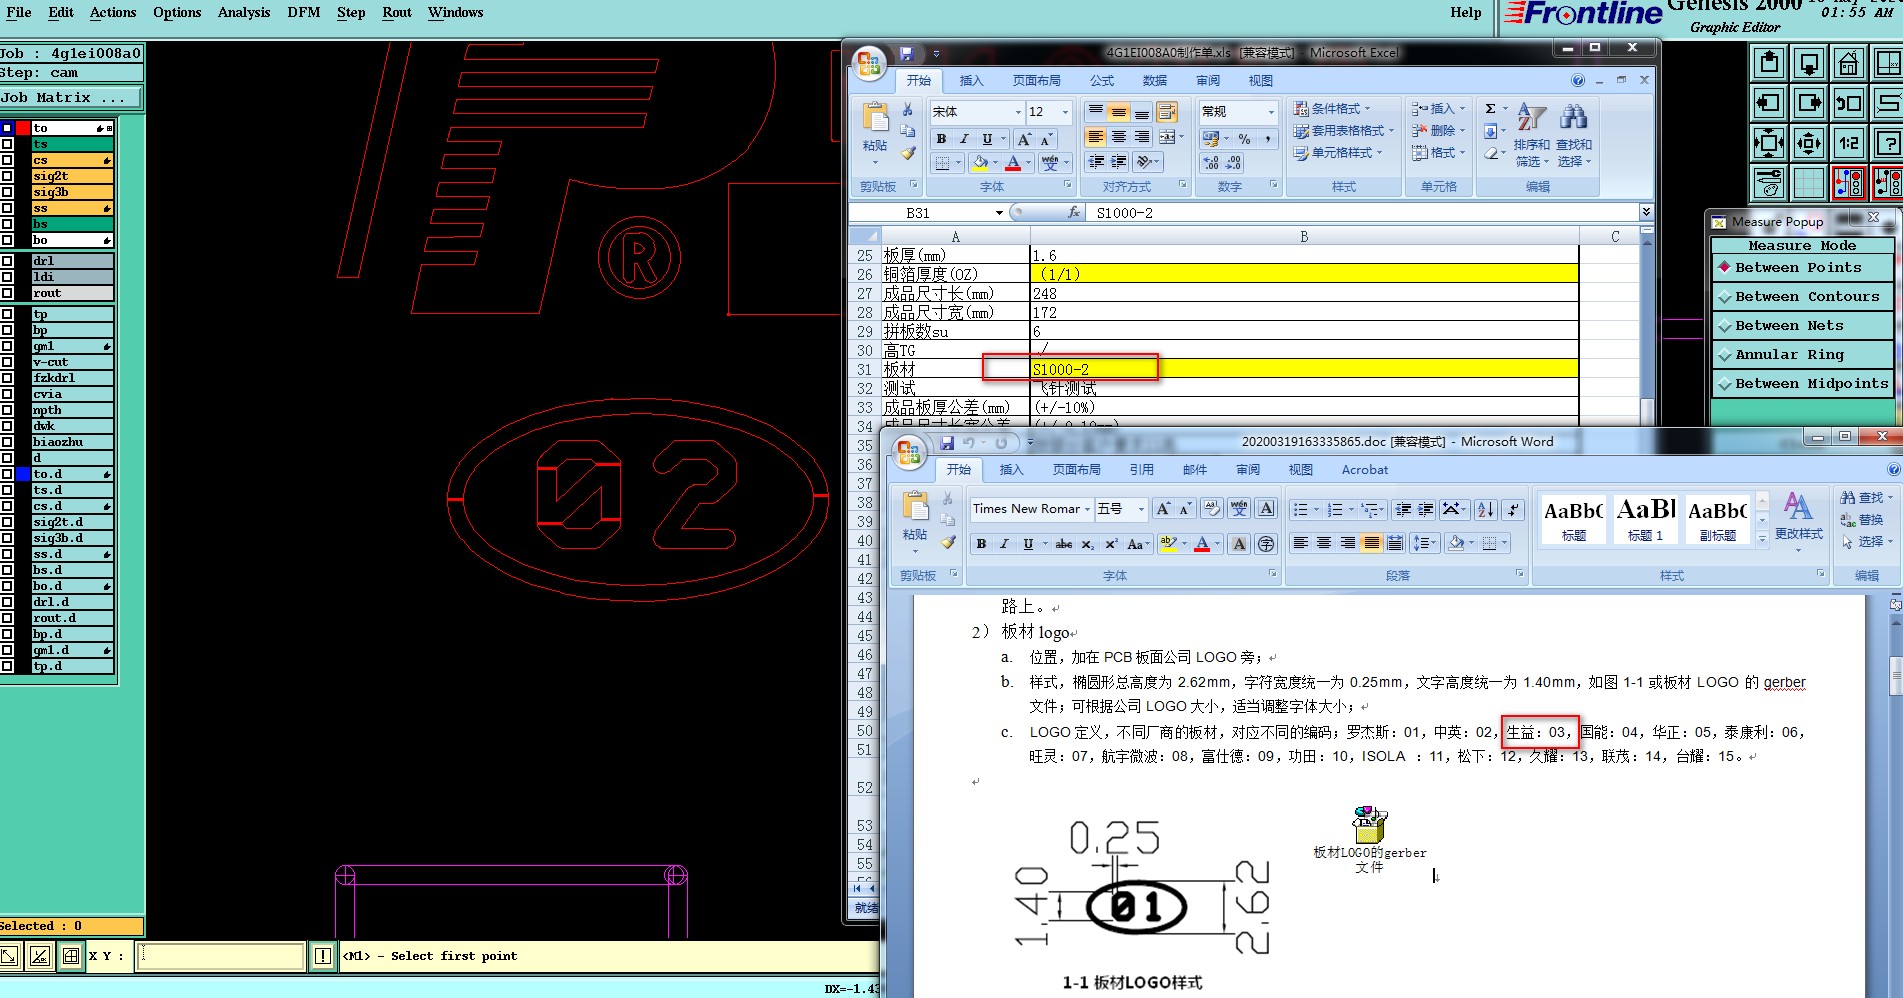Switch to Excel Page Layout (页面布局) tab
Screen dimensions: 1903x998
pos(1036,81)
